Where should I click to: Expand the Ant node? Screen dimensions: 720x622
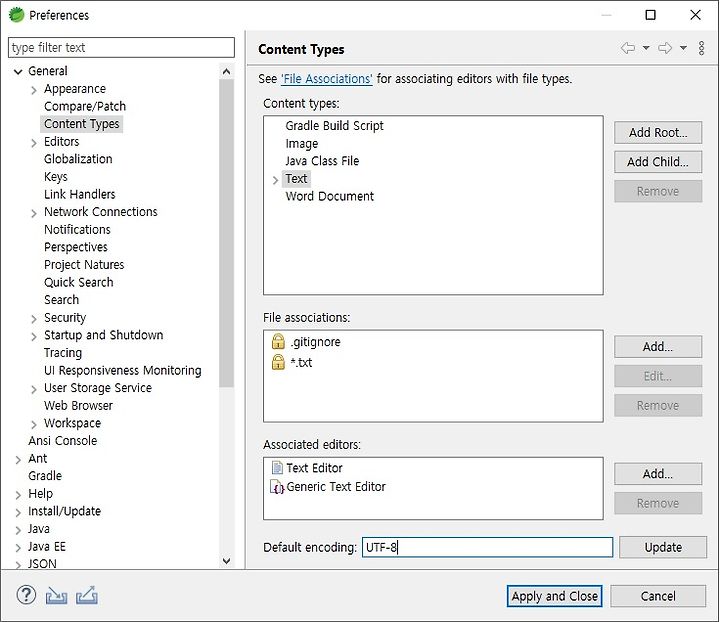click(x=18, y=459)
